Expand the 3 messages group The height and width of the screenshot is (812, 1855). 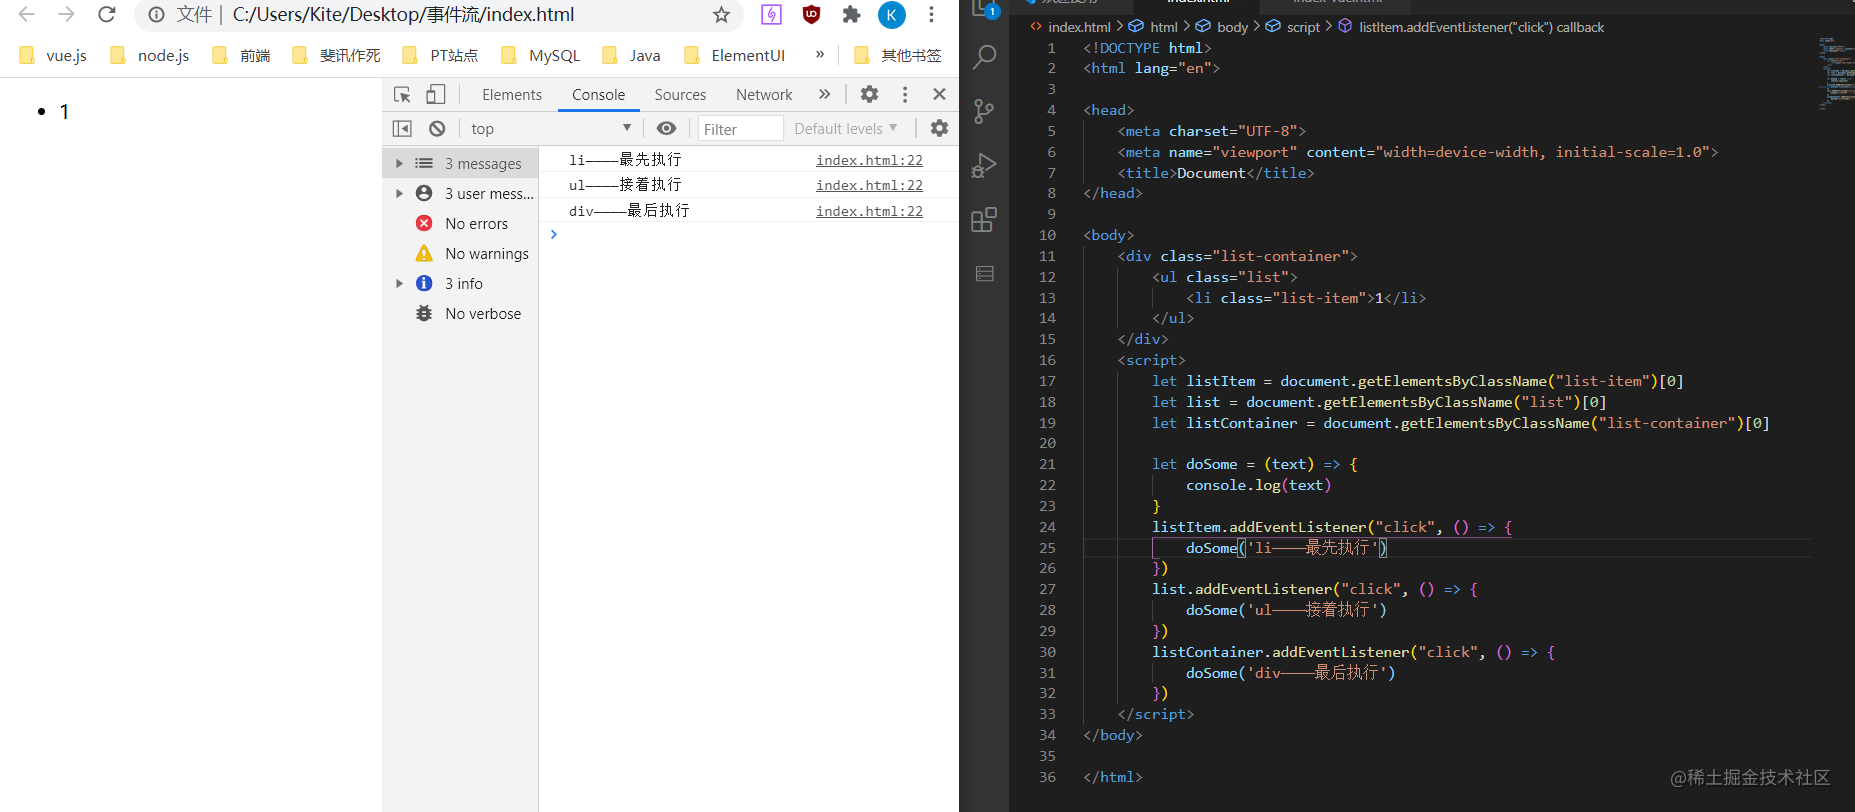tap(399, 163)
